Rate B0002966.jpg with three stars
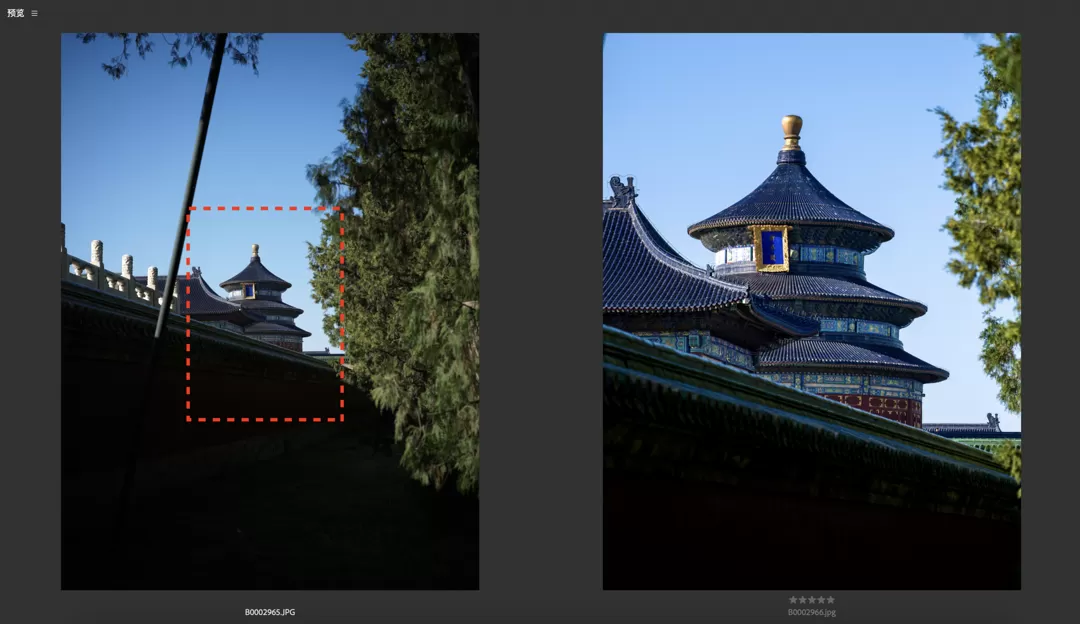Viewport: 1080px width, 624px height. click(x=811, y=600)
